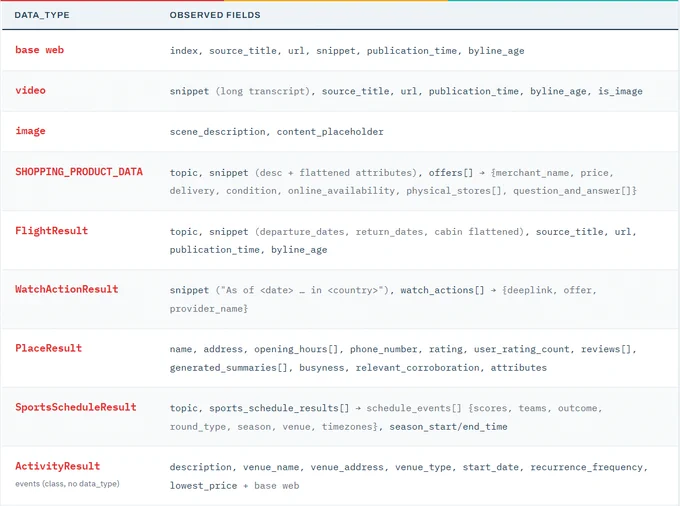Image resolution: width=680 pixels, height=506 pixels.
Task: Click 'relevant_corroboration' in PlaceResult row
Action: (x=418, y=368)
